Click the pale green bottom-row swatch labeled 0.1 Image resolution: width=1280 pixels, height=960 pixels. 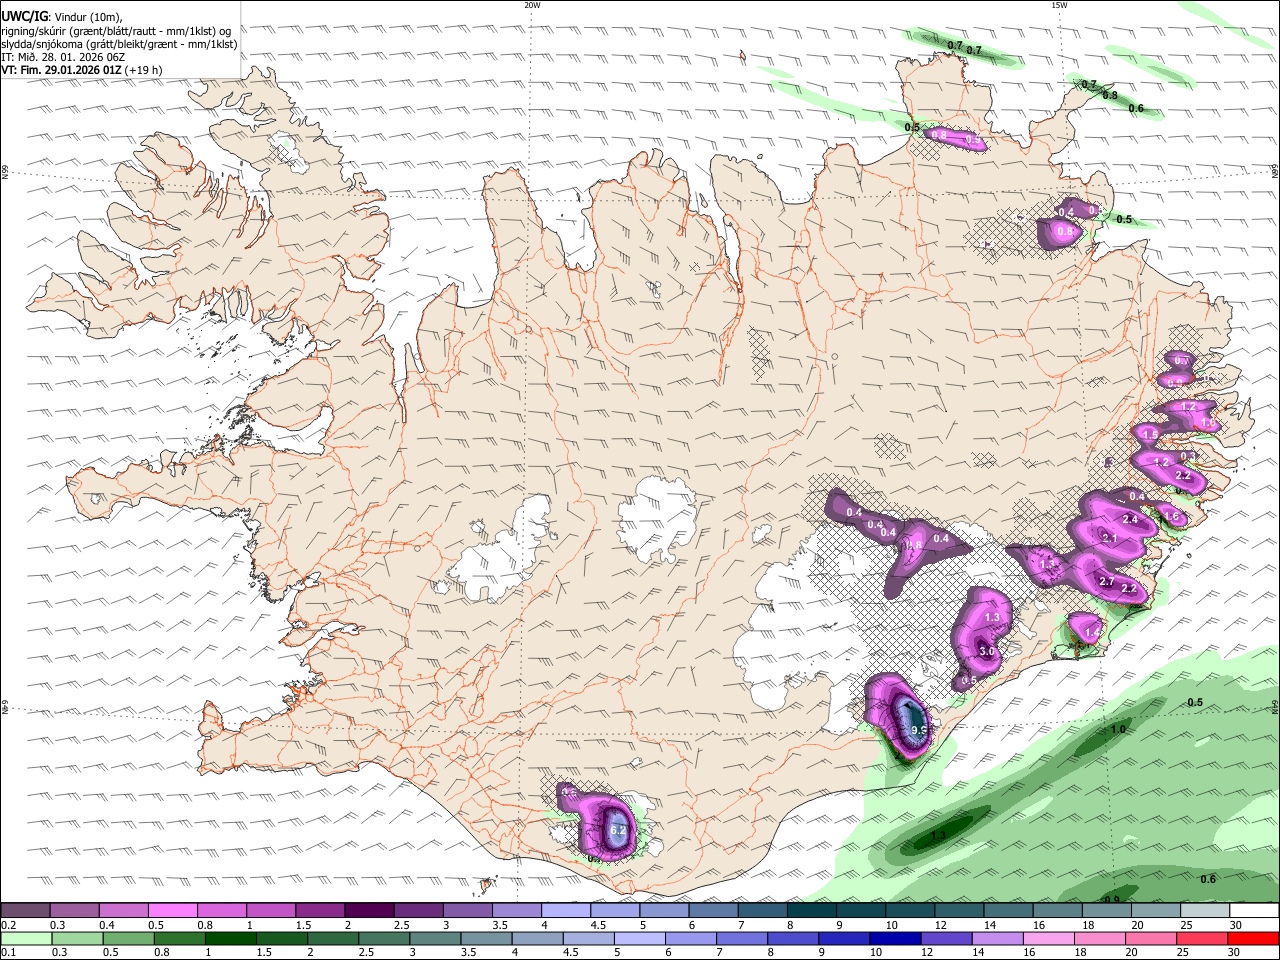(25, 939)
